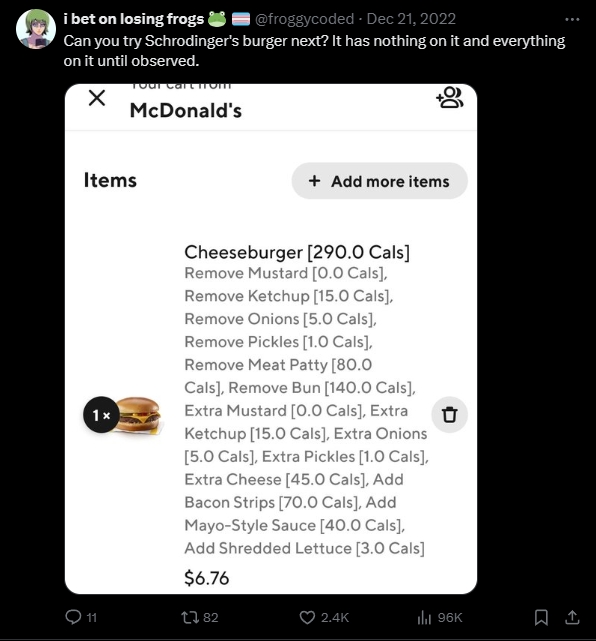Like the tweet with heart icon
This screenshot has width=596, height=641.
point(307,617)
